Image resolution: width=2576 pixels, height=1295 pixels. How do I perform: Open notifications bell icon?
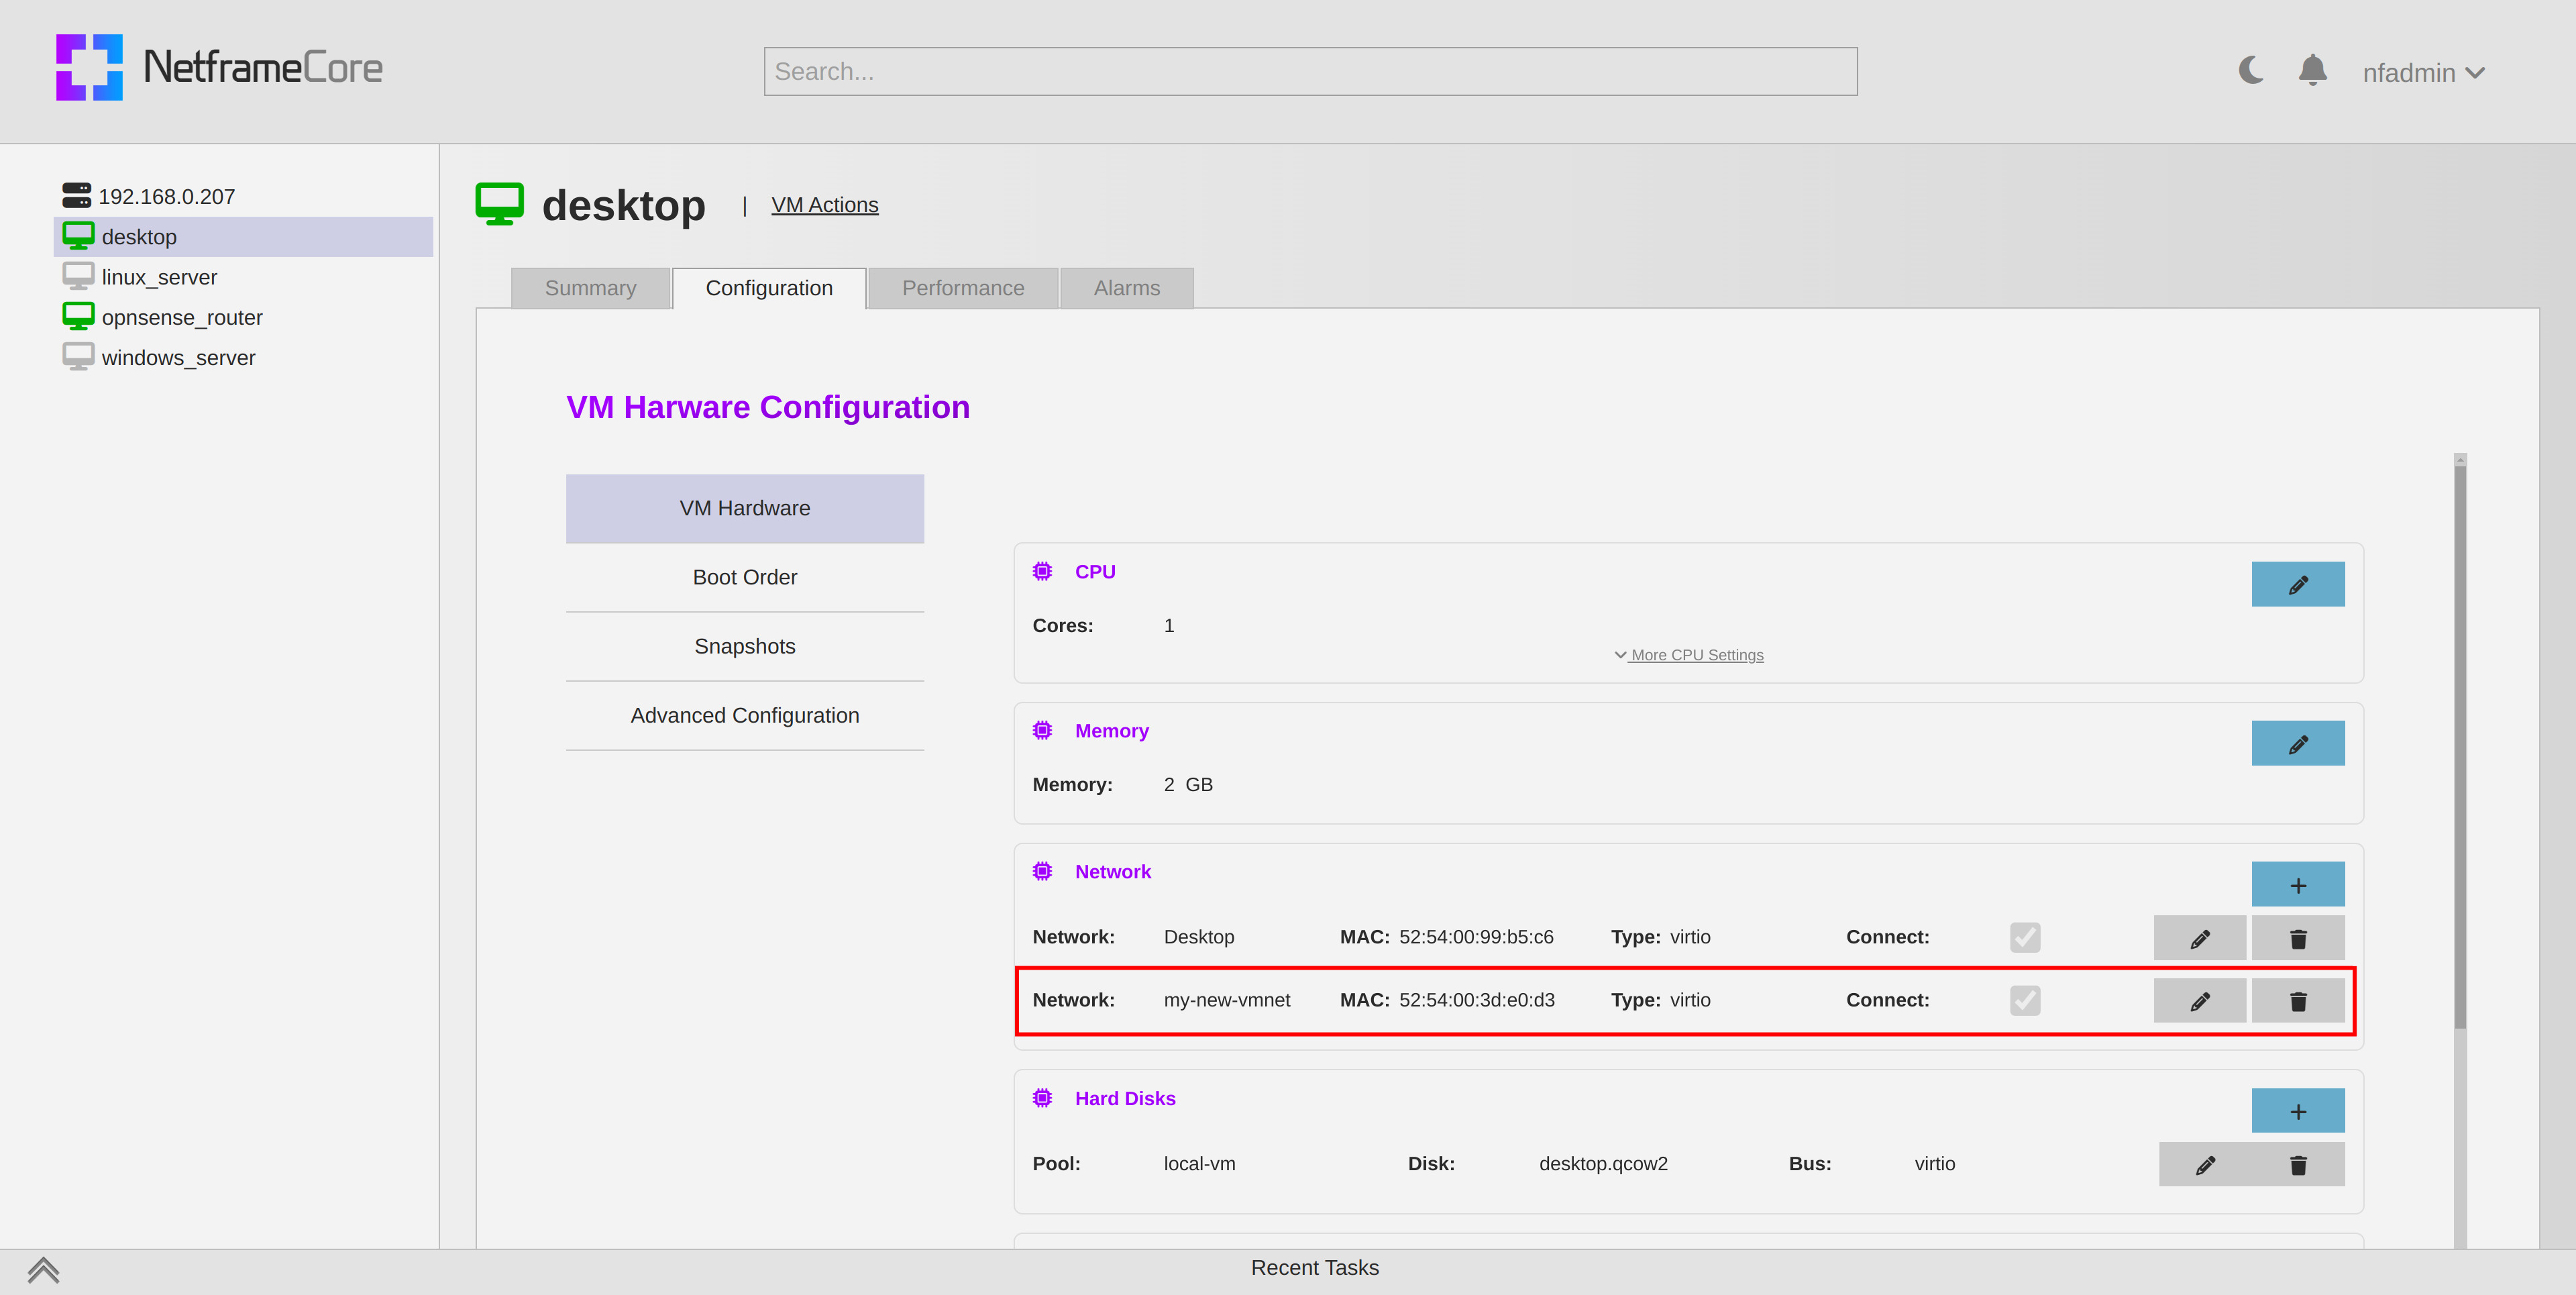point(2312,70)
